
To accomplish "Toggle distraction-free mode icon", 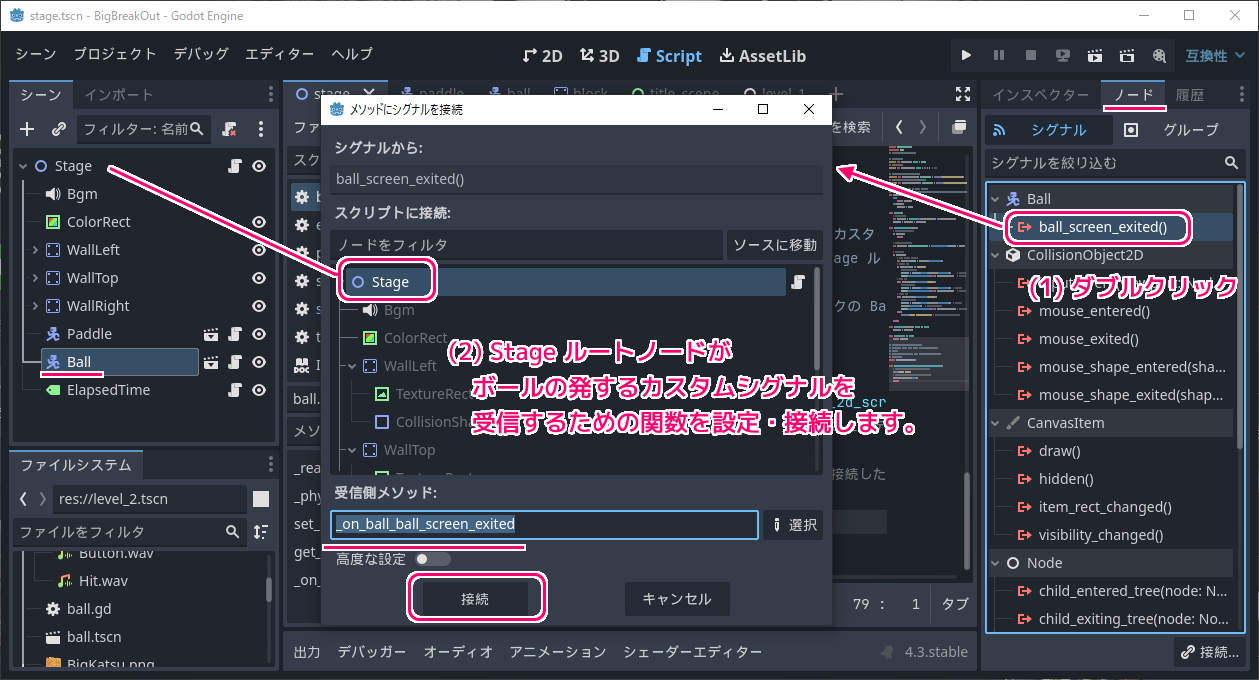I will pyautogui.click(x=963, y=94).
